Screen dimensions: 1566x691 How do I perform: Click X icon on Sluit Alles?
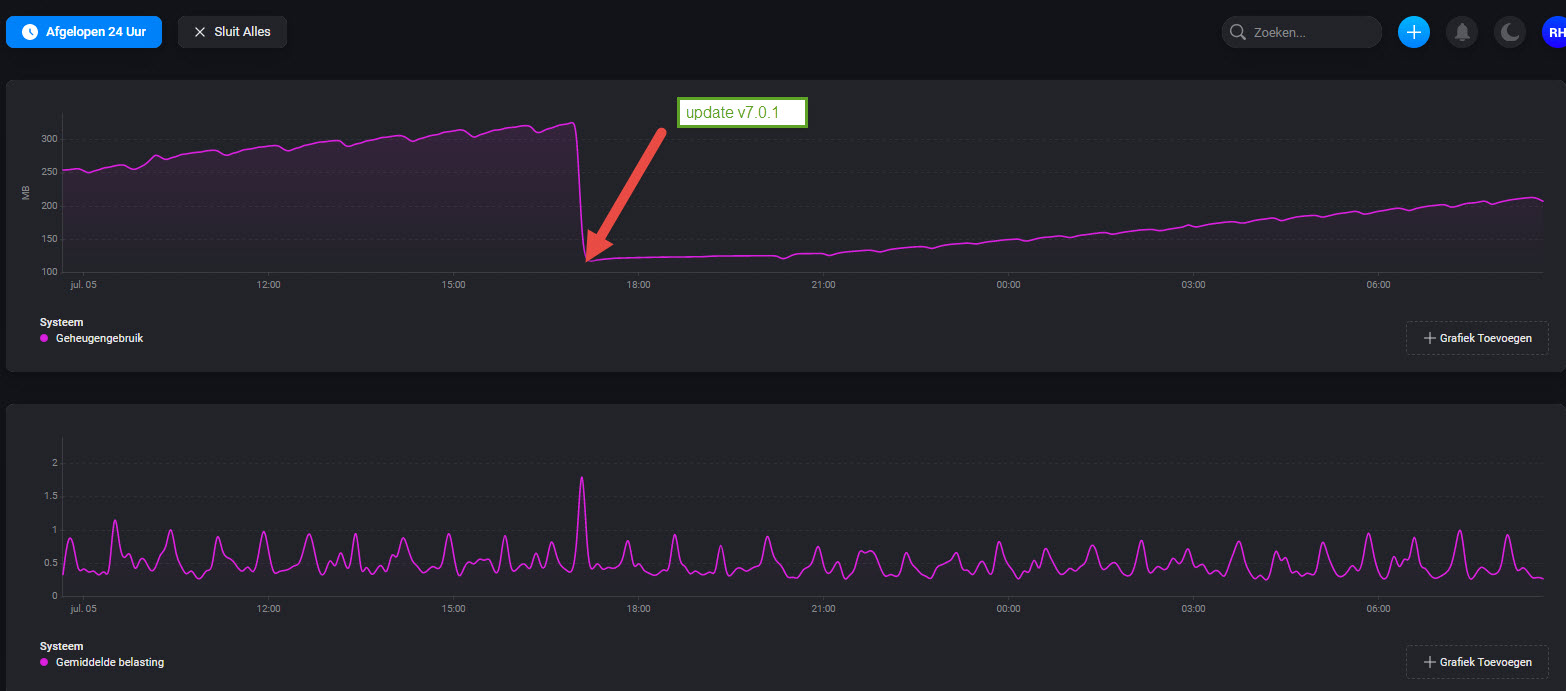(x=200, y=32)
